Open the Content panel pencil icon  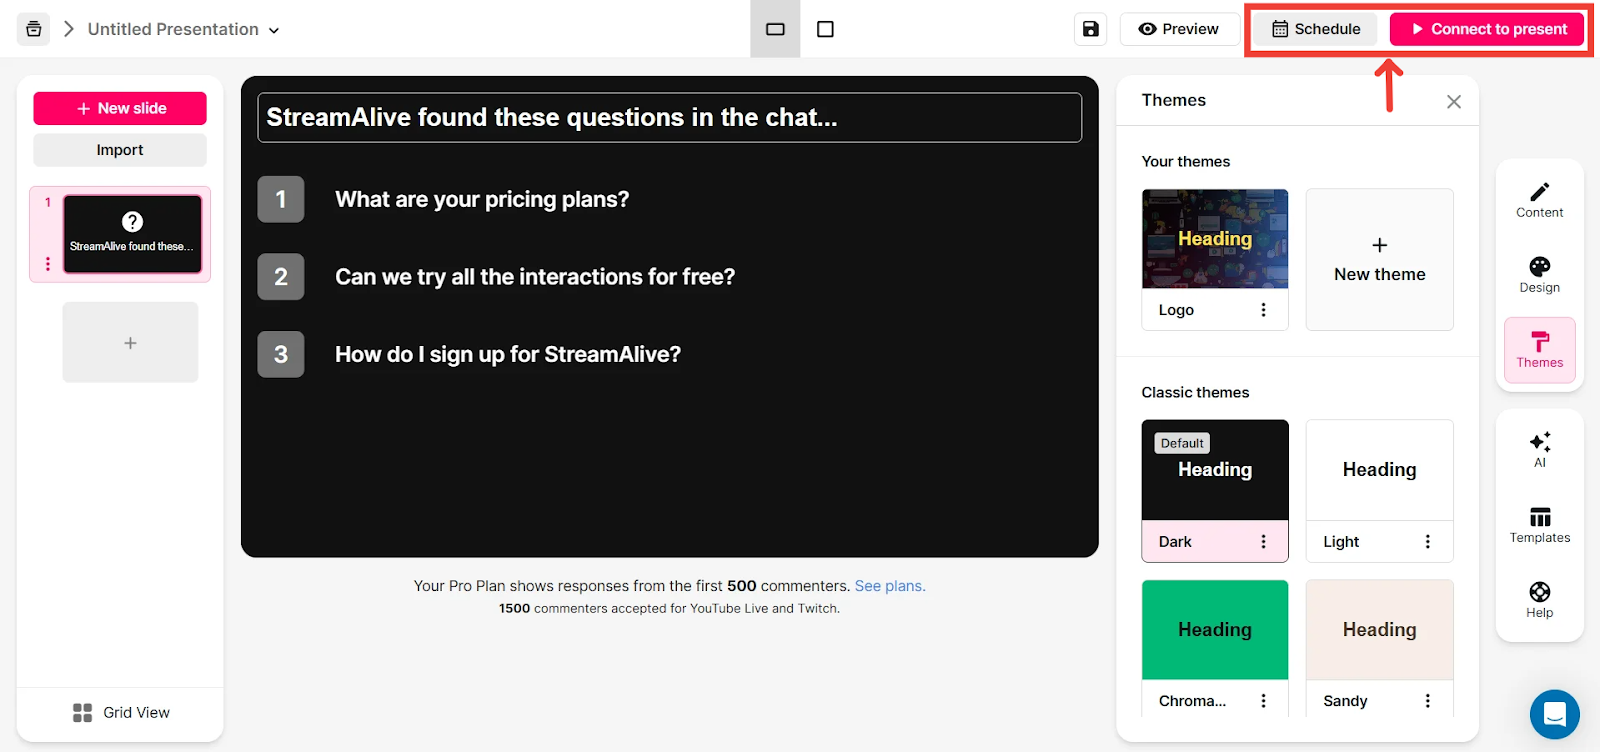[x=1539, y=191]
